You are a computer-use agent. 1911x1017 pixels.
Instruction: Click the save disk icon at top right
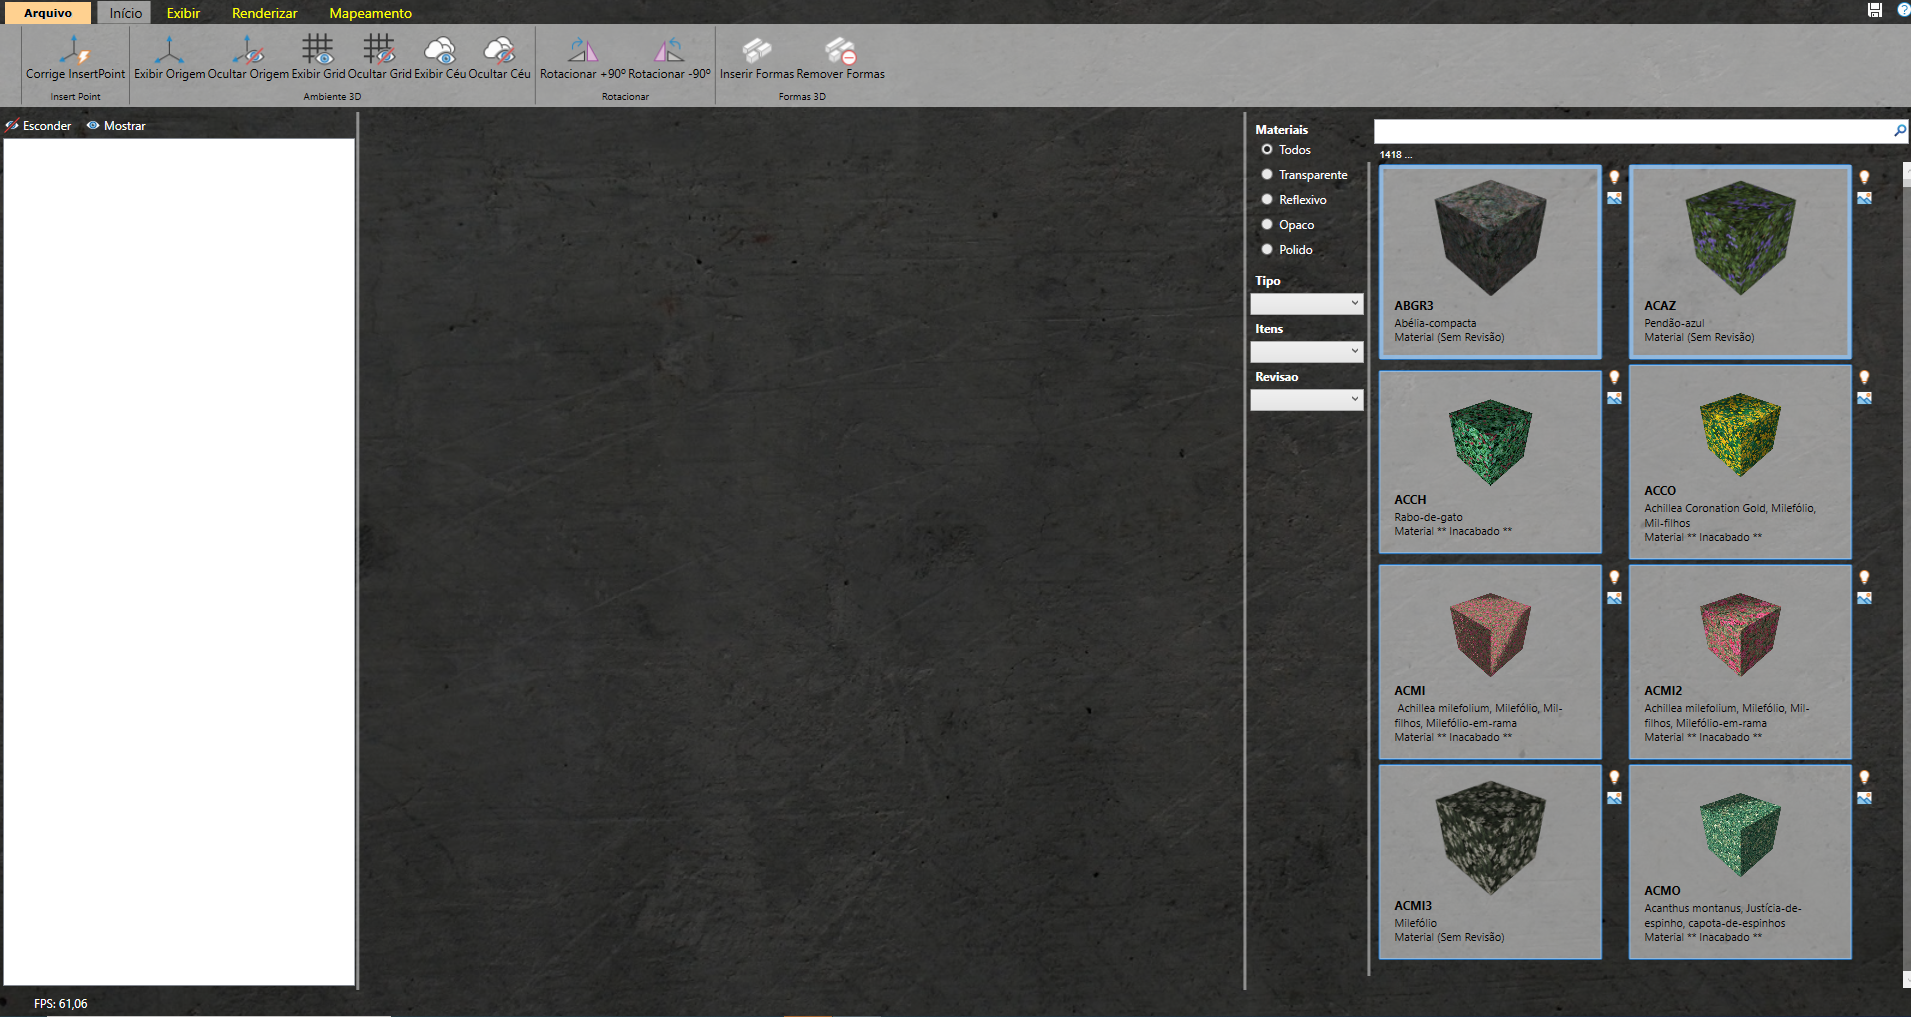(x=1875, y=10)
